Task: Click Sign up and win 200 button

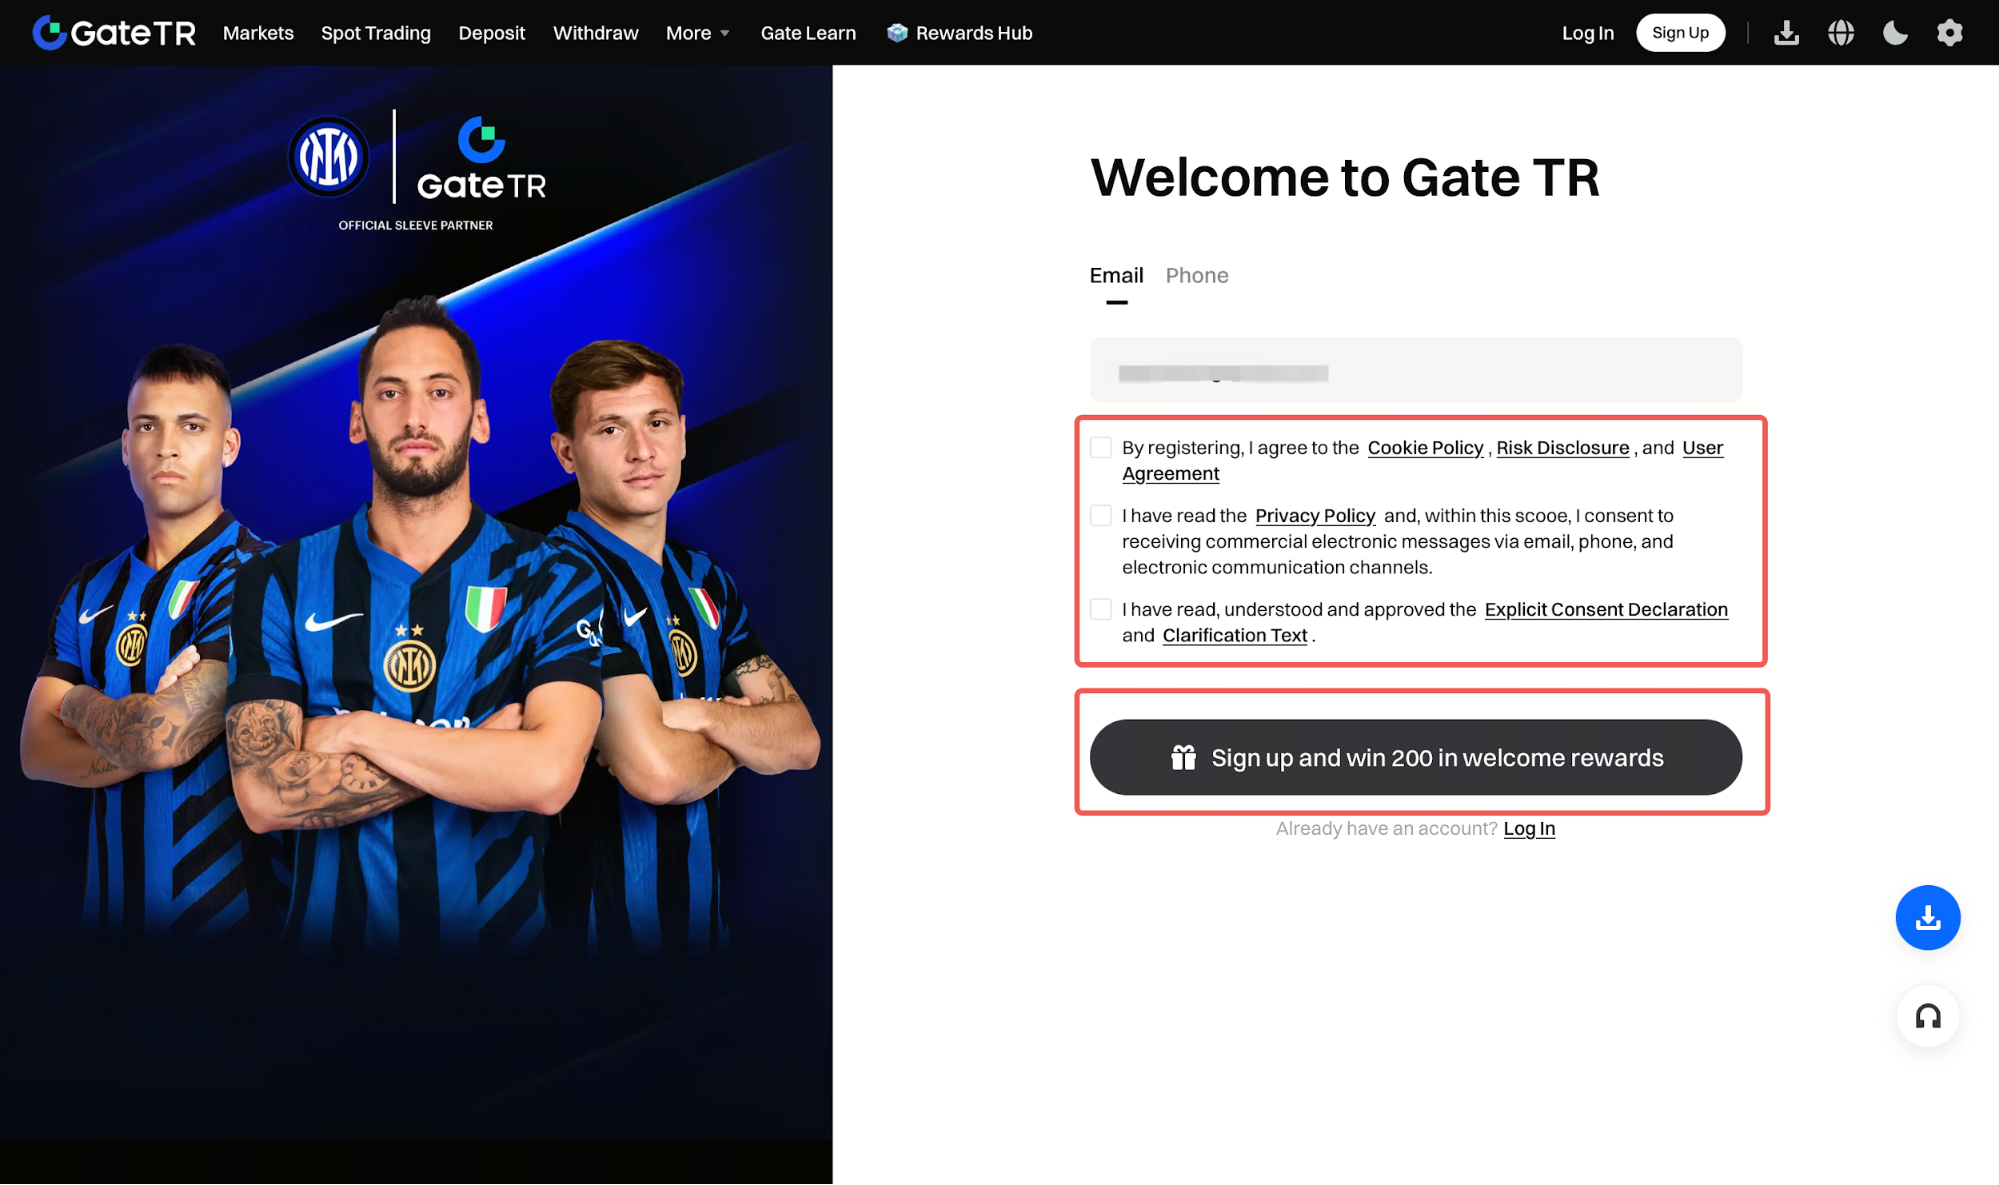Action: [1415, 757]
